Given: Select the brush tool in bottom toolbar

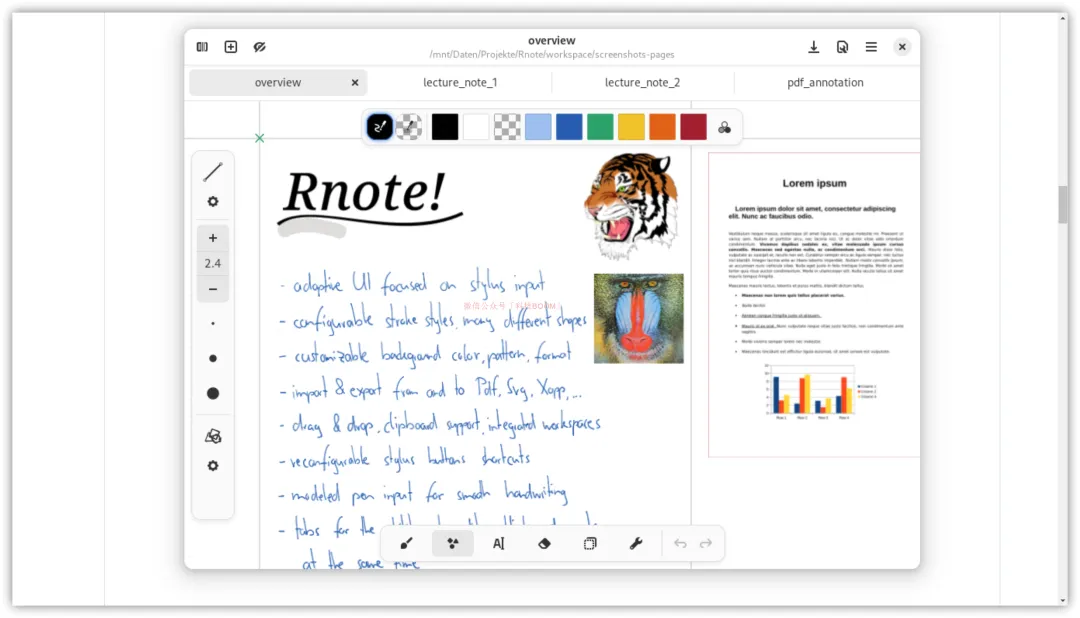Looking at the screenshot, I should 406,544.
